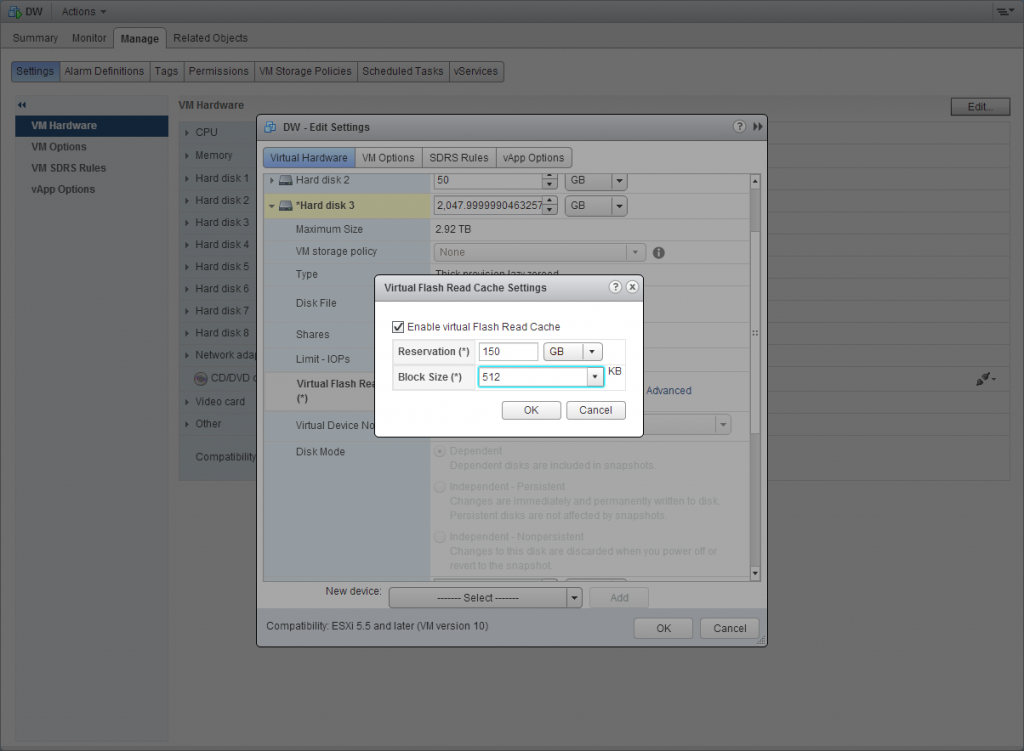The image size is (1024, 751).
Task: Uncheck Enable virtual Flash Read Cache
Action: (x=398, y=326)
